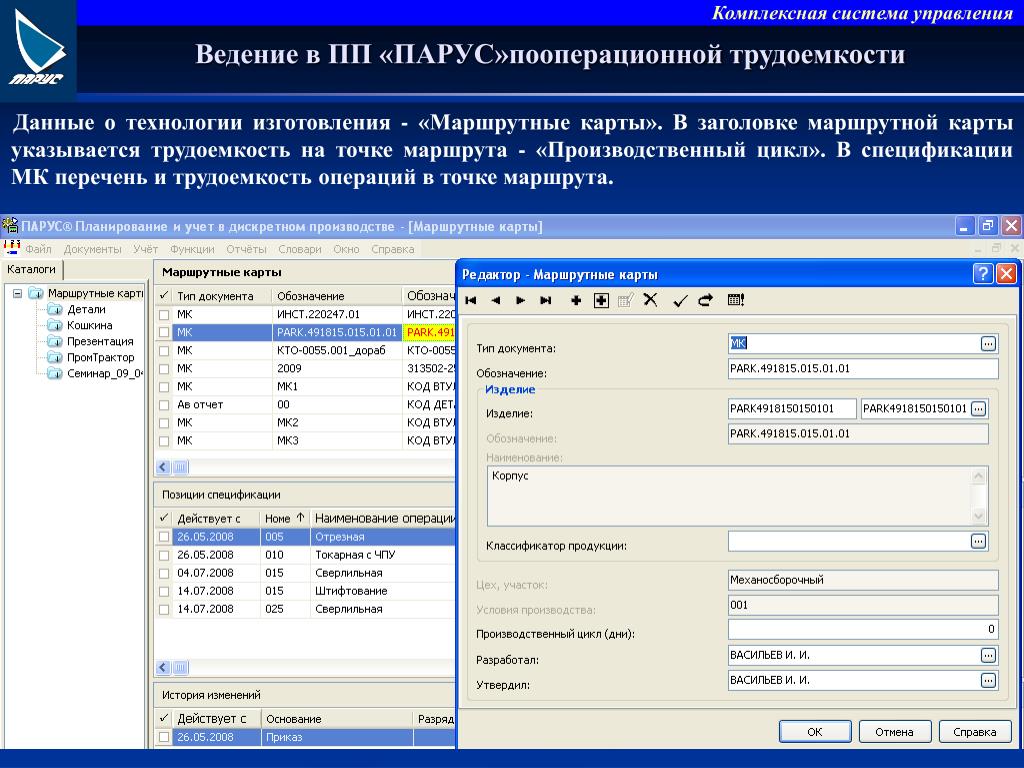Viewport: 1024px width, 768px height.
Task: Click scroll-up arrow in Наименование text area
Action: coord(978,476)
